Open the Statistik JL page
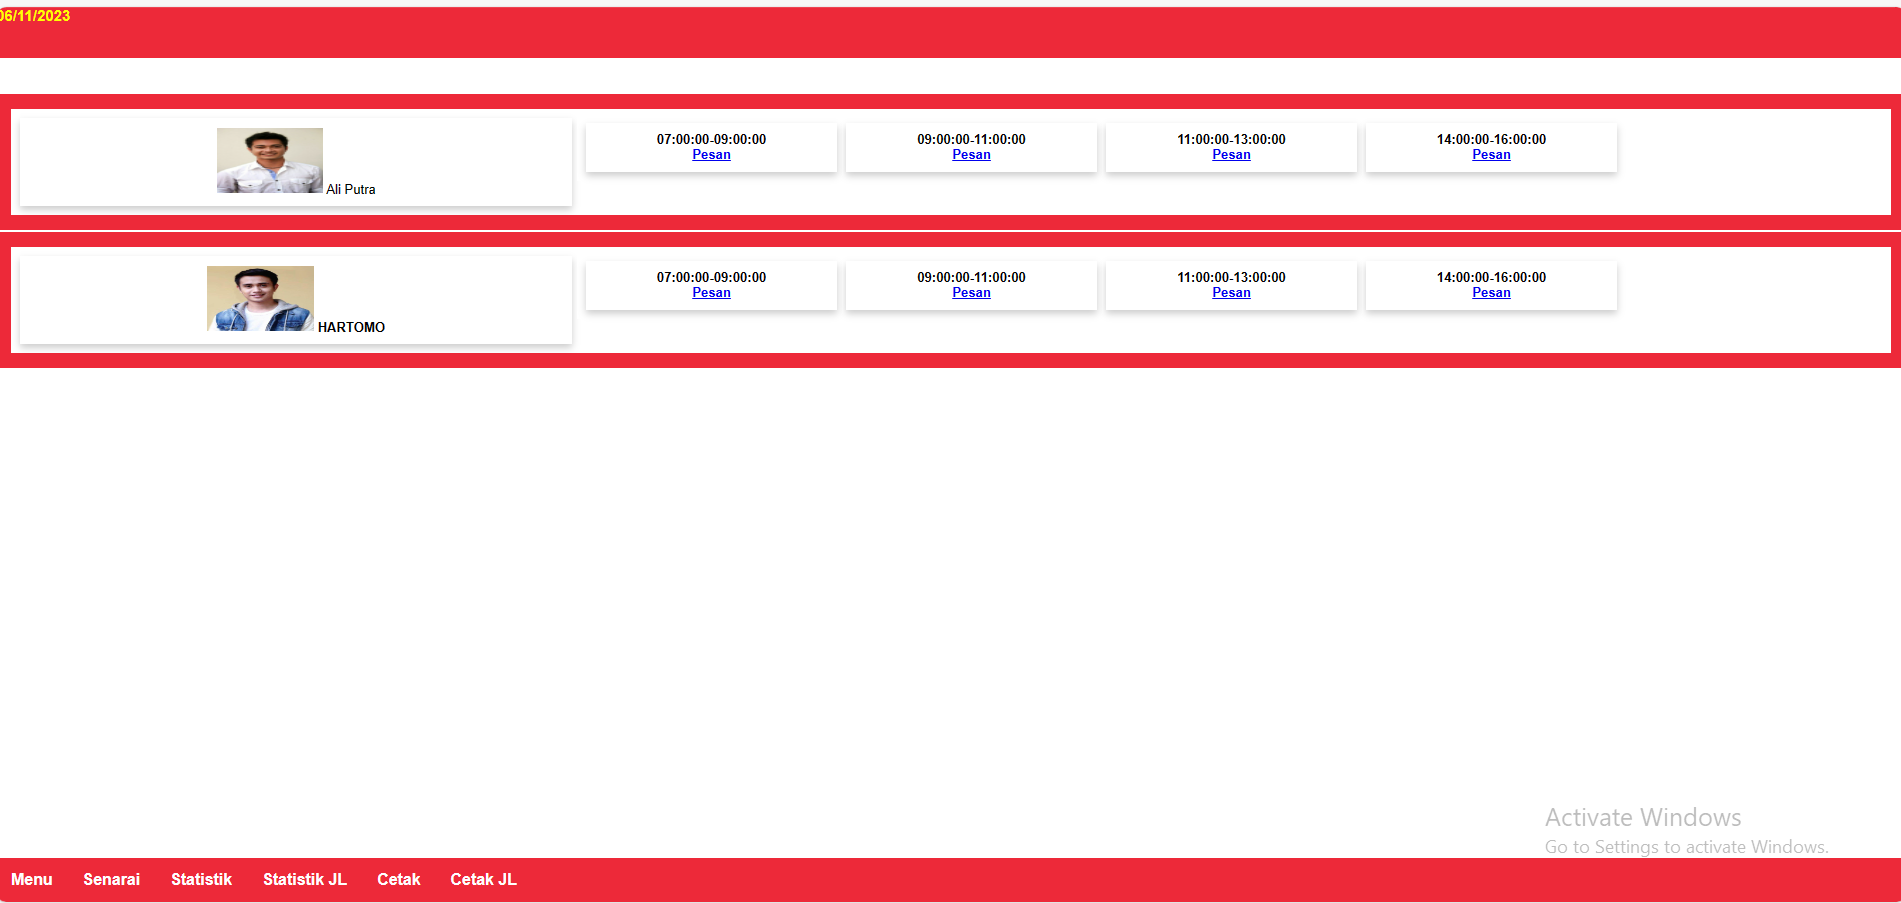This screenshot has height=903, width=1901. [304, 880]
